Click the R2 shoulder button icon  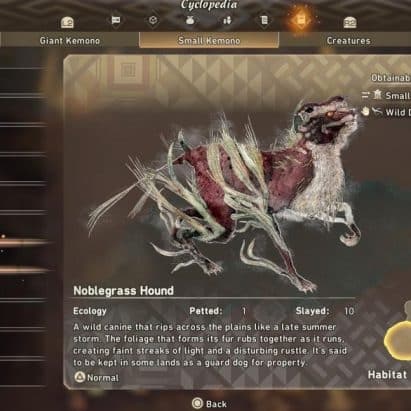pyautogui.click(x=350, y=22)
